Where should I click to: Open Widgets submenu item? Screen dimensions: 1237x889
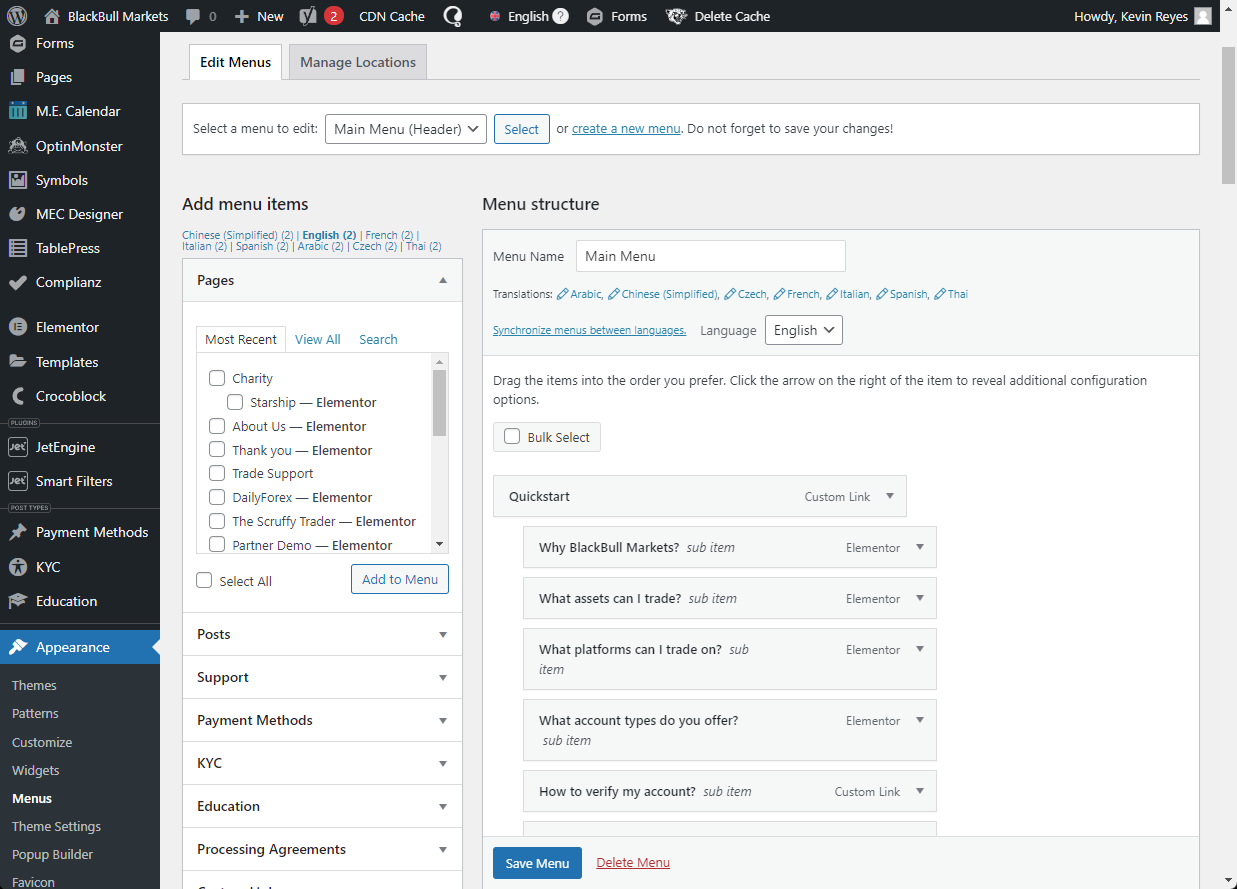tap(36, 770)
